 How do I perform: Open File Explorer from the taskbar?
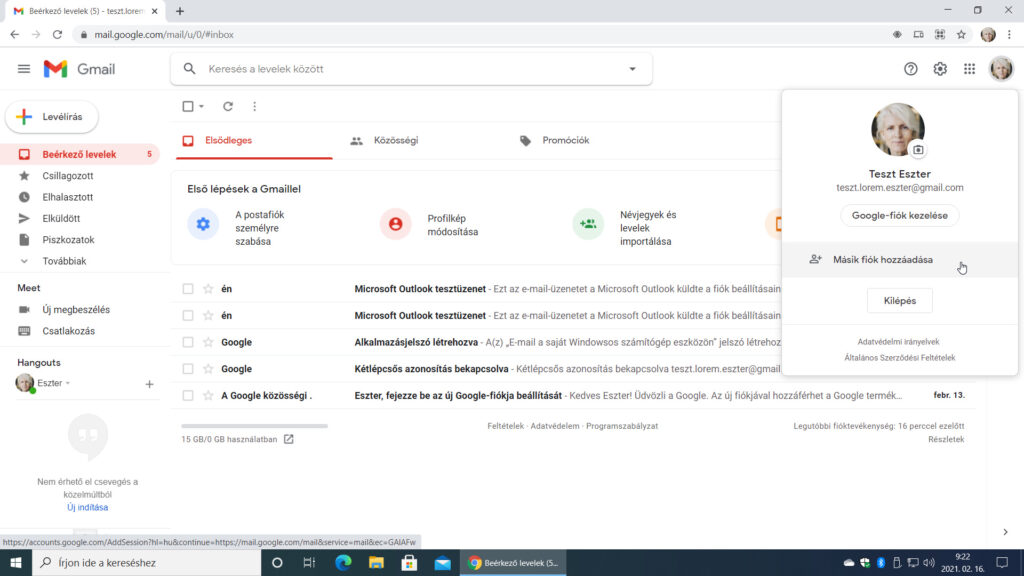pyautogui.click(x=376, y=562)
